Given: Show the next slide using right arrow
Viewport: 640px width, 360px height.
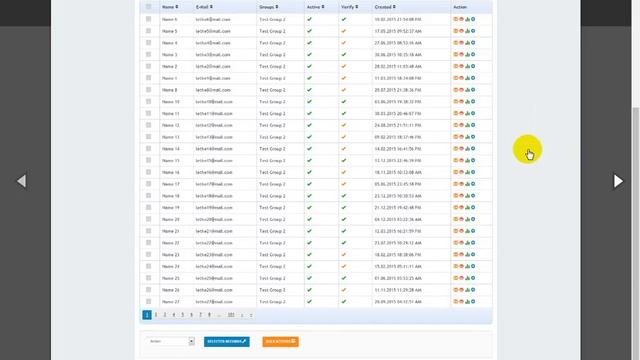Looking at the screenshot, I should [618, 181].
